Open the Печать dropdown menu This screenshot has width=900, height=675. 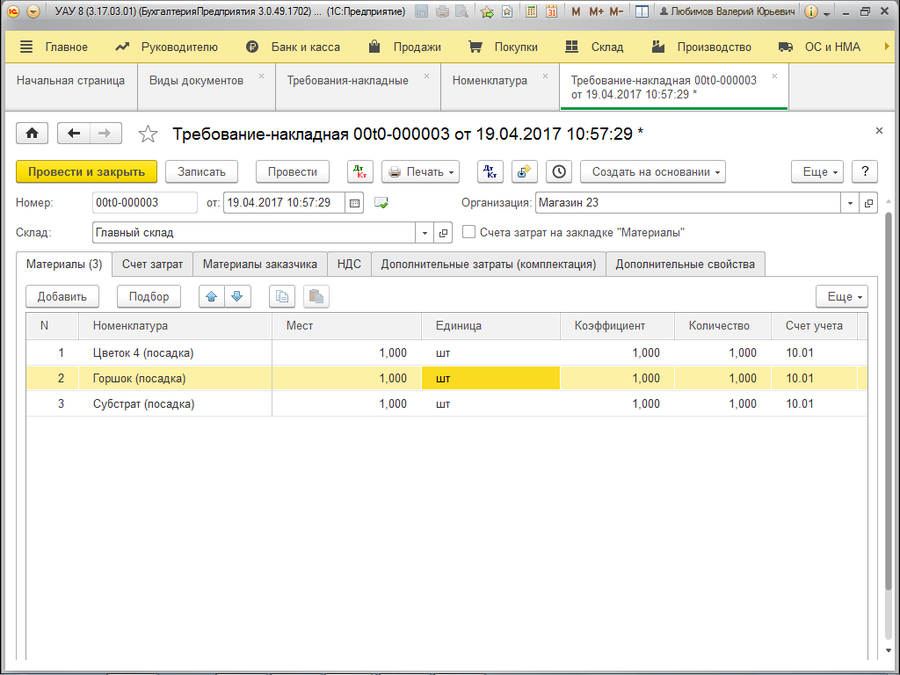pyautogui.click(x=420, y=172)
